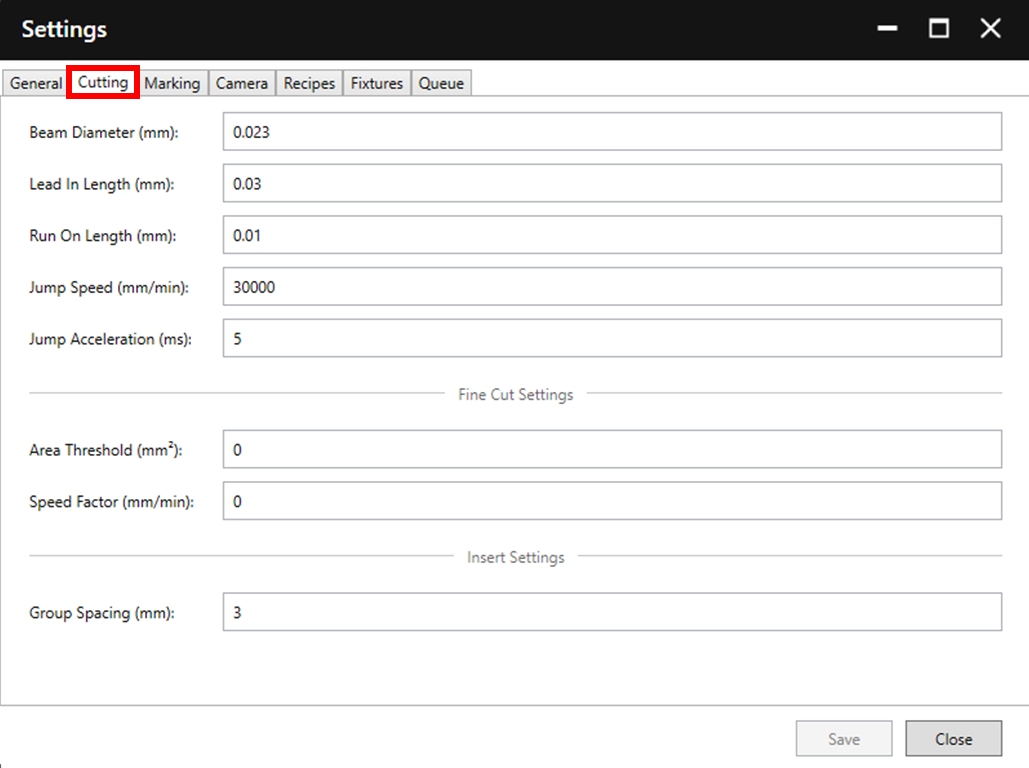
Task: Open the Recipes tab
Action: [310, 83]
